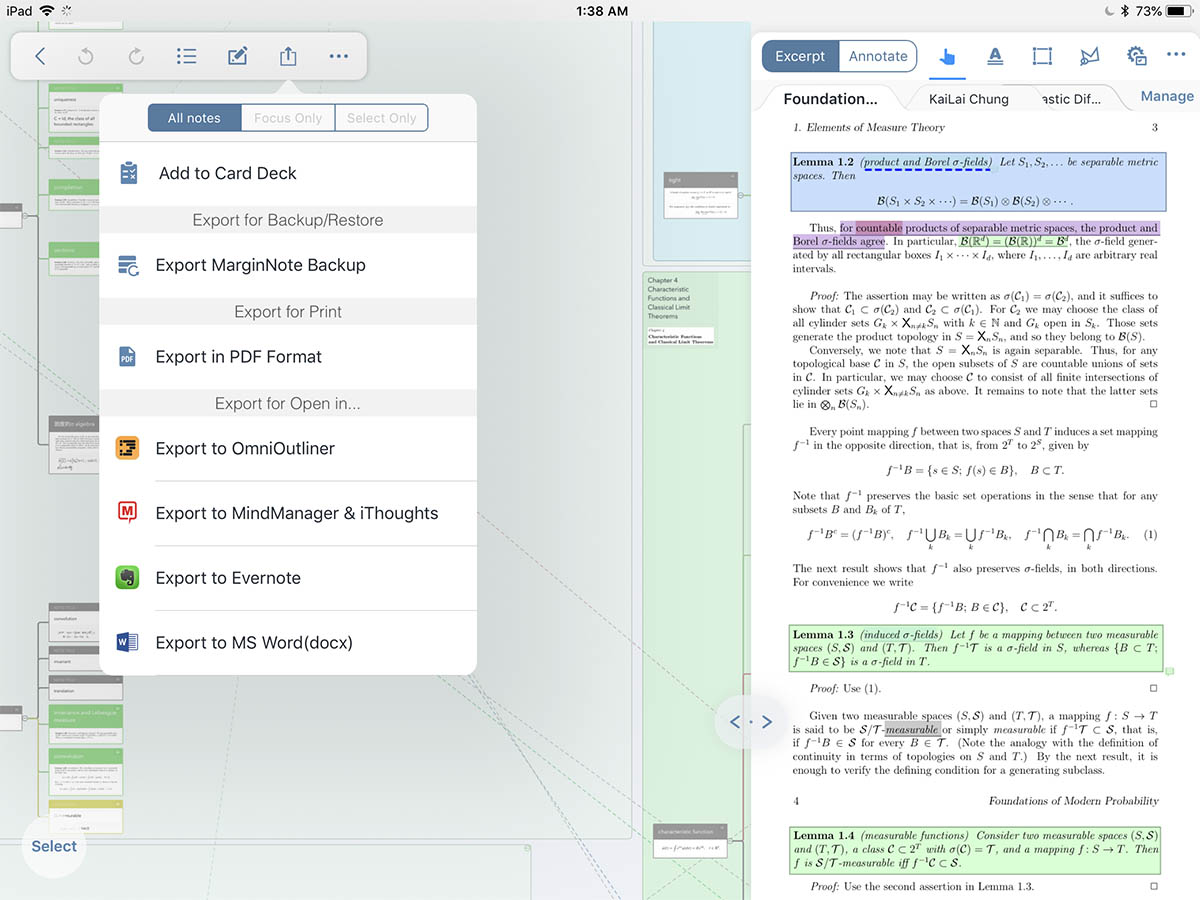Tap the 1:38 AM clock
The height and width of the screenshot is (900, 1200).
[x=603, y=11]
